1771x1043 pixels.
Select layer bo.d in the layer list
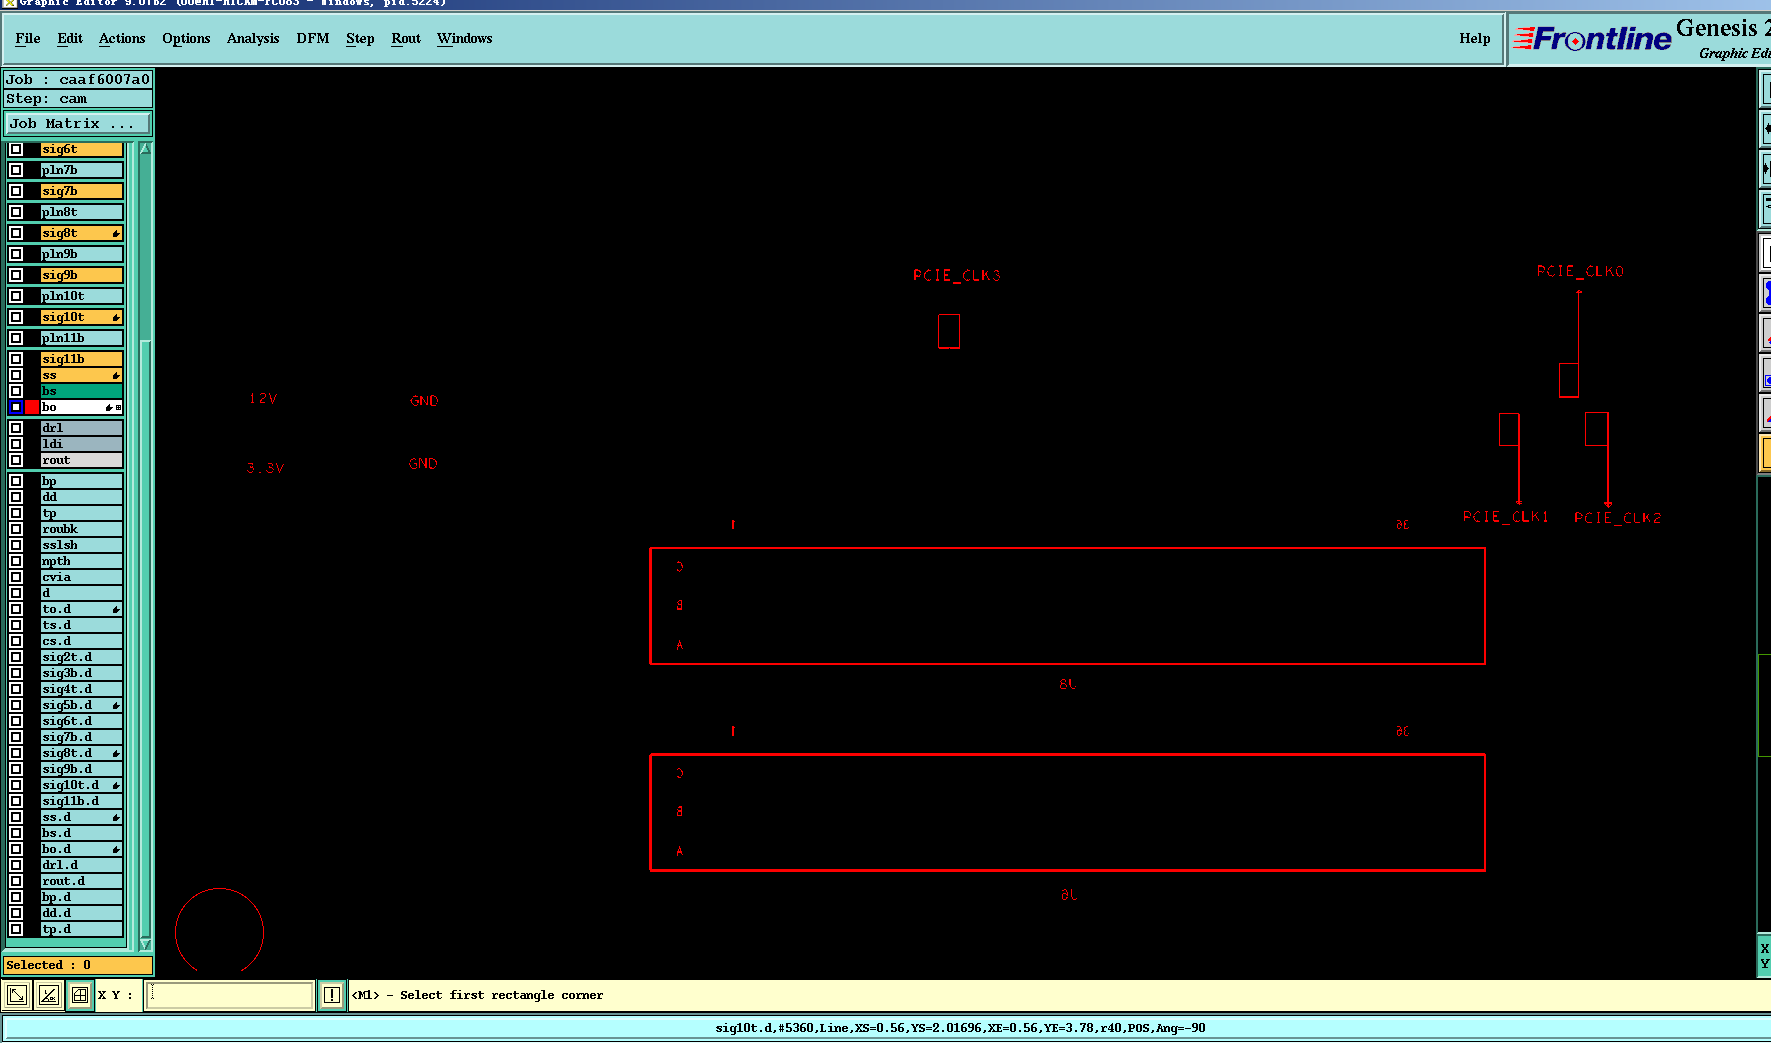[81, 850]
